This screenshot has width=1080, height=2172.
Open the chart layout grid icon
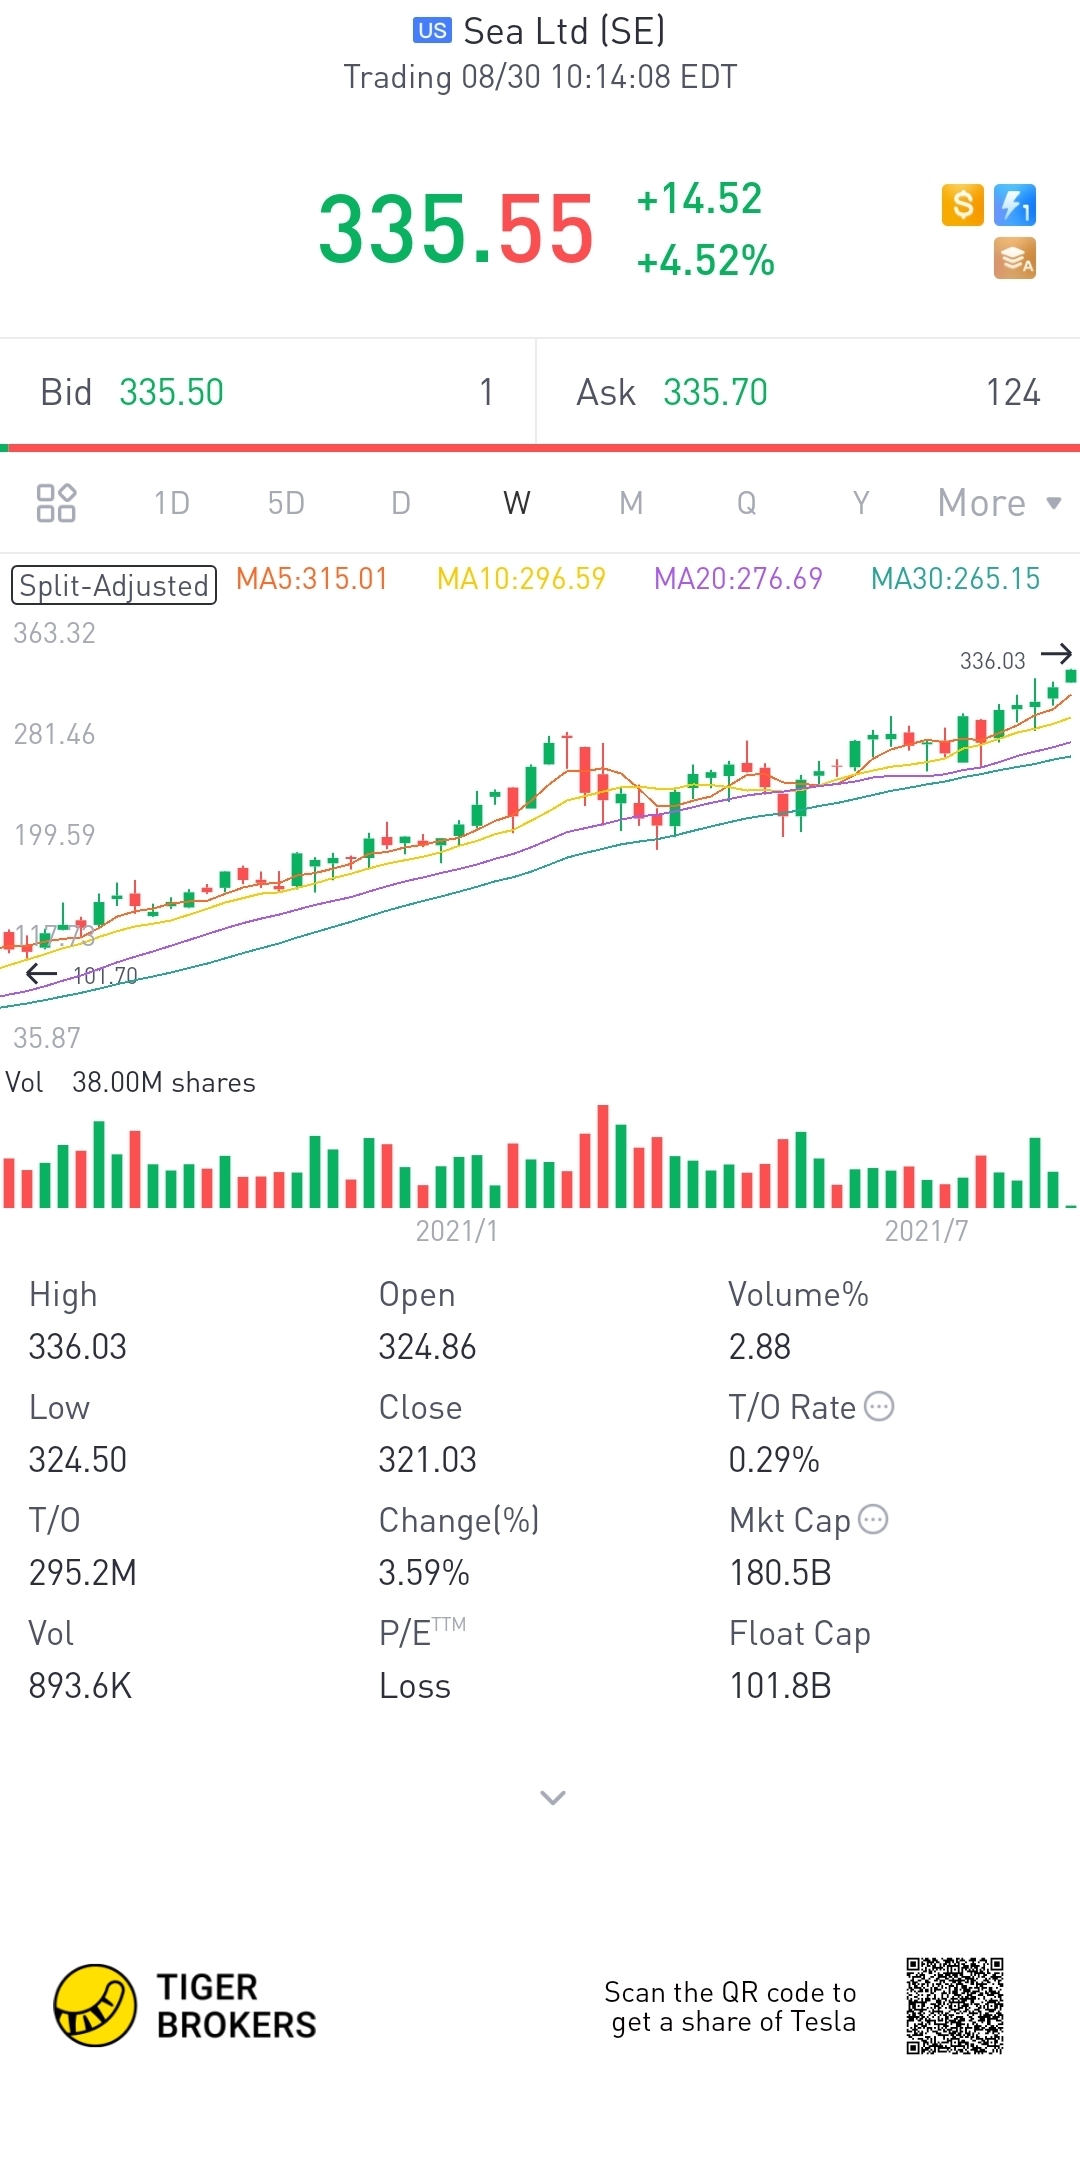pos(56,503)
